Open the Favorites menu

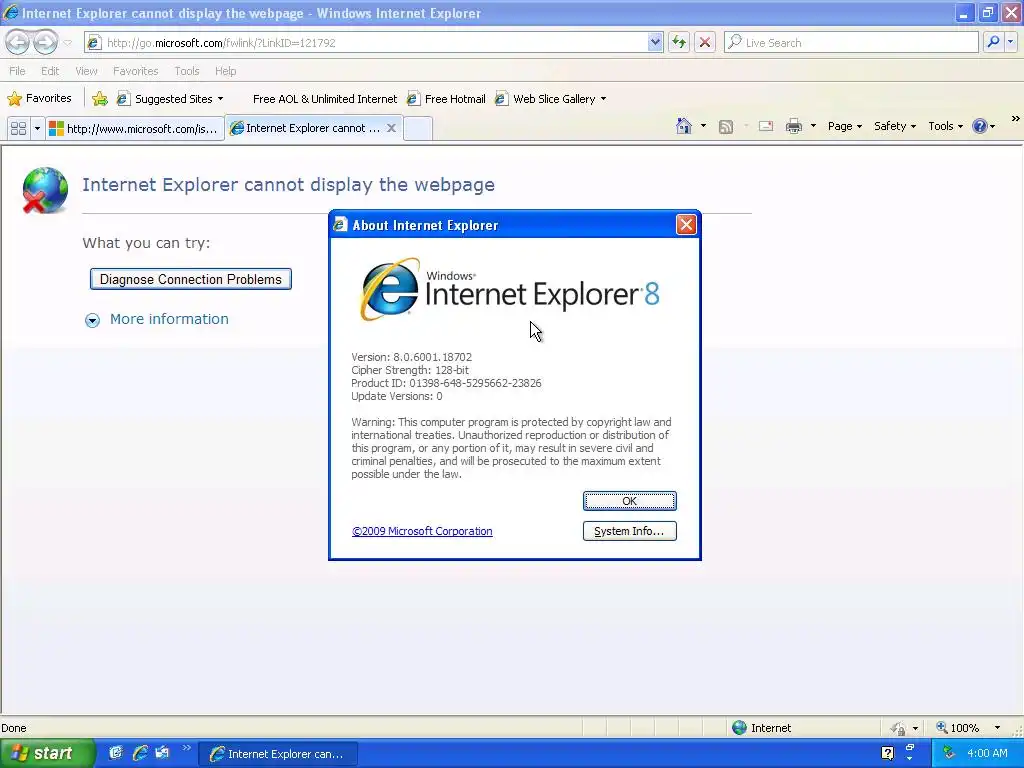(135, 71)
